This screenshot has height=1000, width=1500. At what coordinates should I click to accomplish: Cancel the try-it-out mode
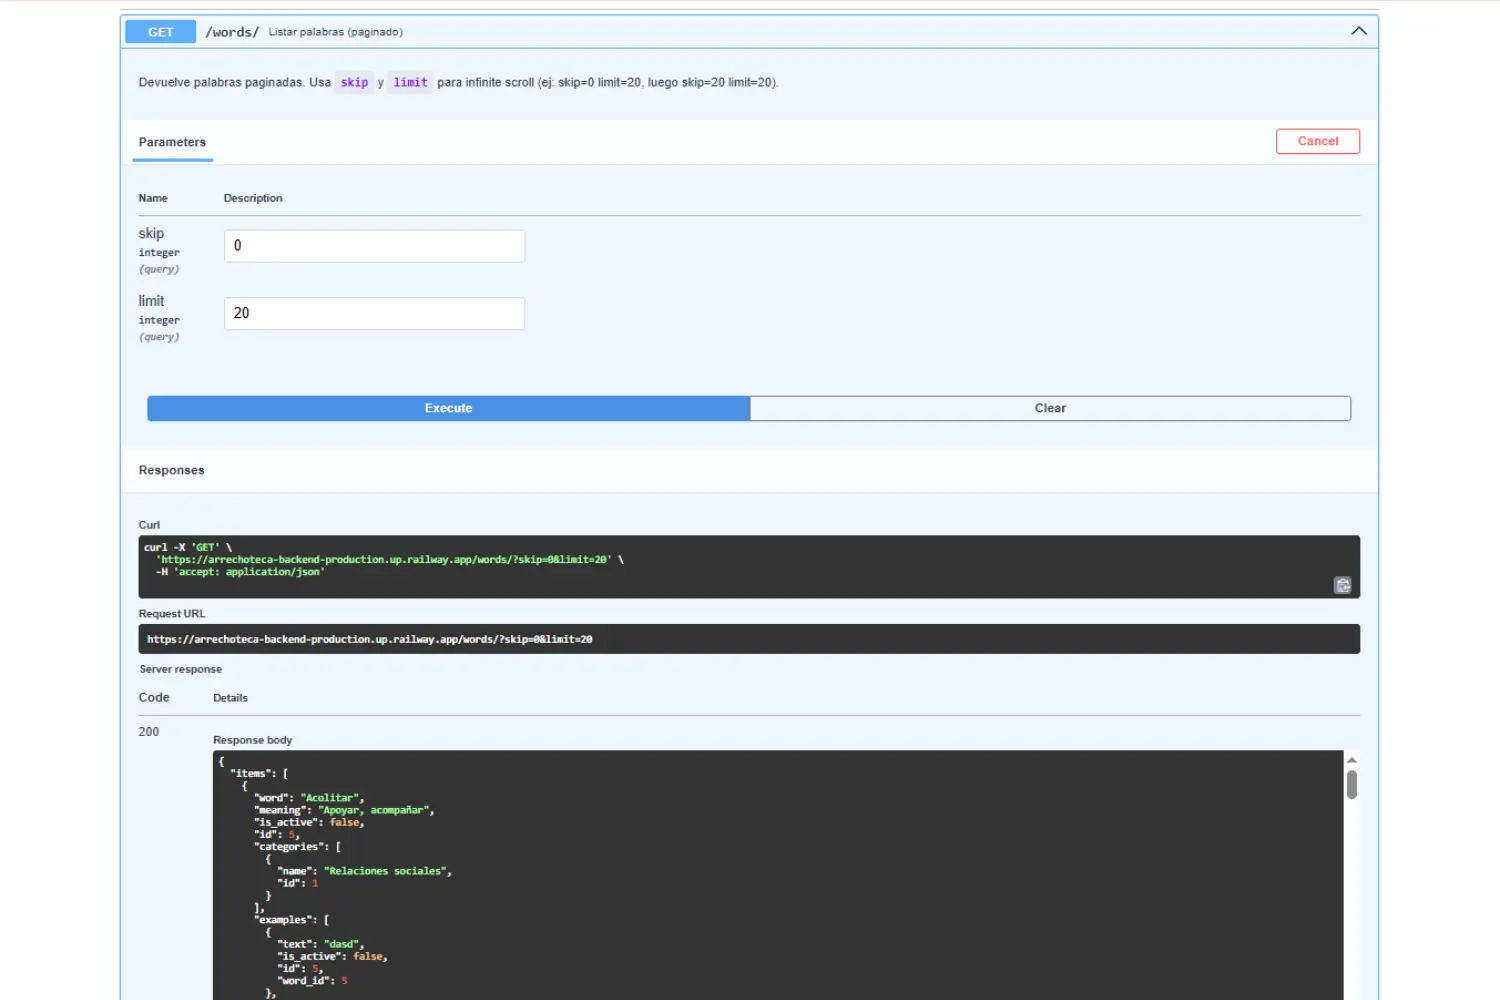click(1317, 140)
